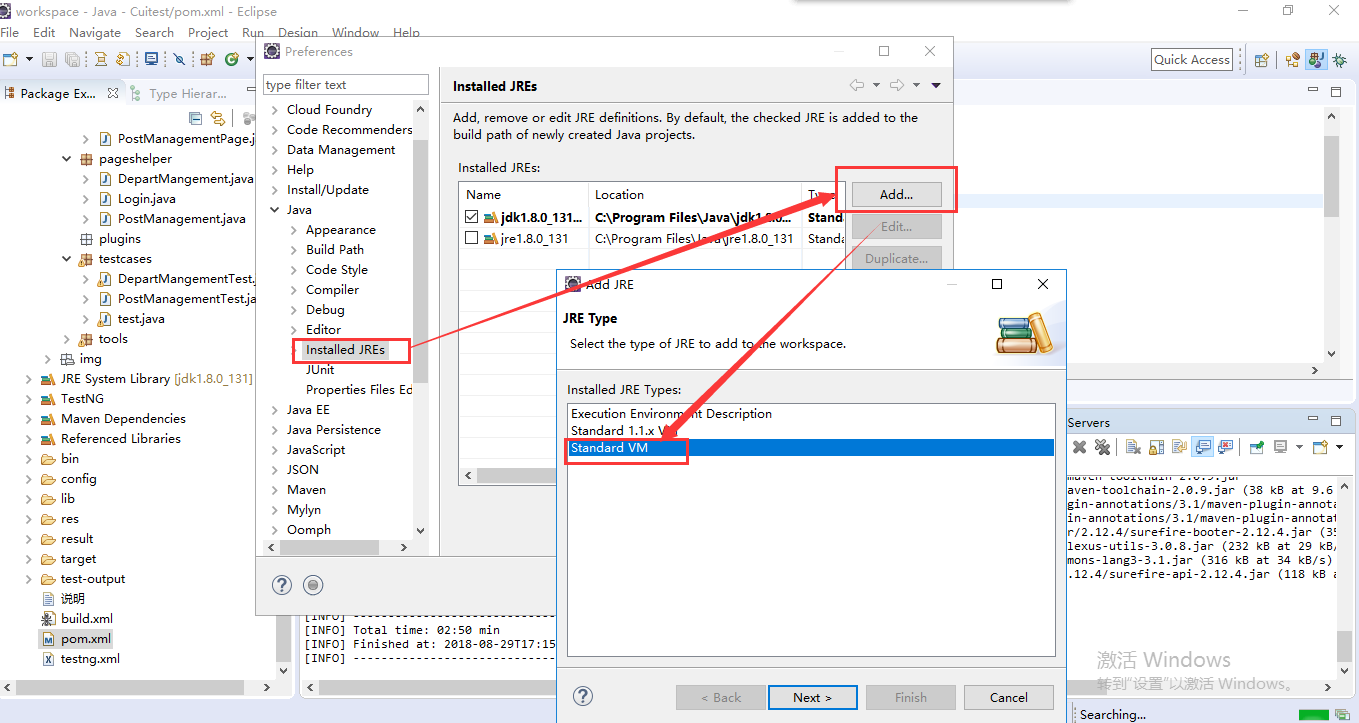The image size is (1359, 723).
Task: Switch to the Debug perspective bug icon
Action: pyautogui.click(x=1340, y=60)
